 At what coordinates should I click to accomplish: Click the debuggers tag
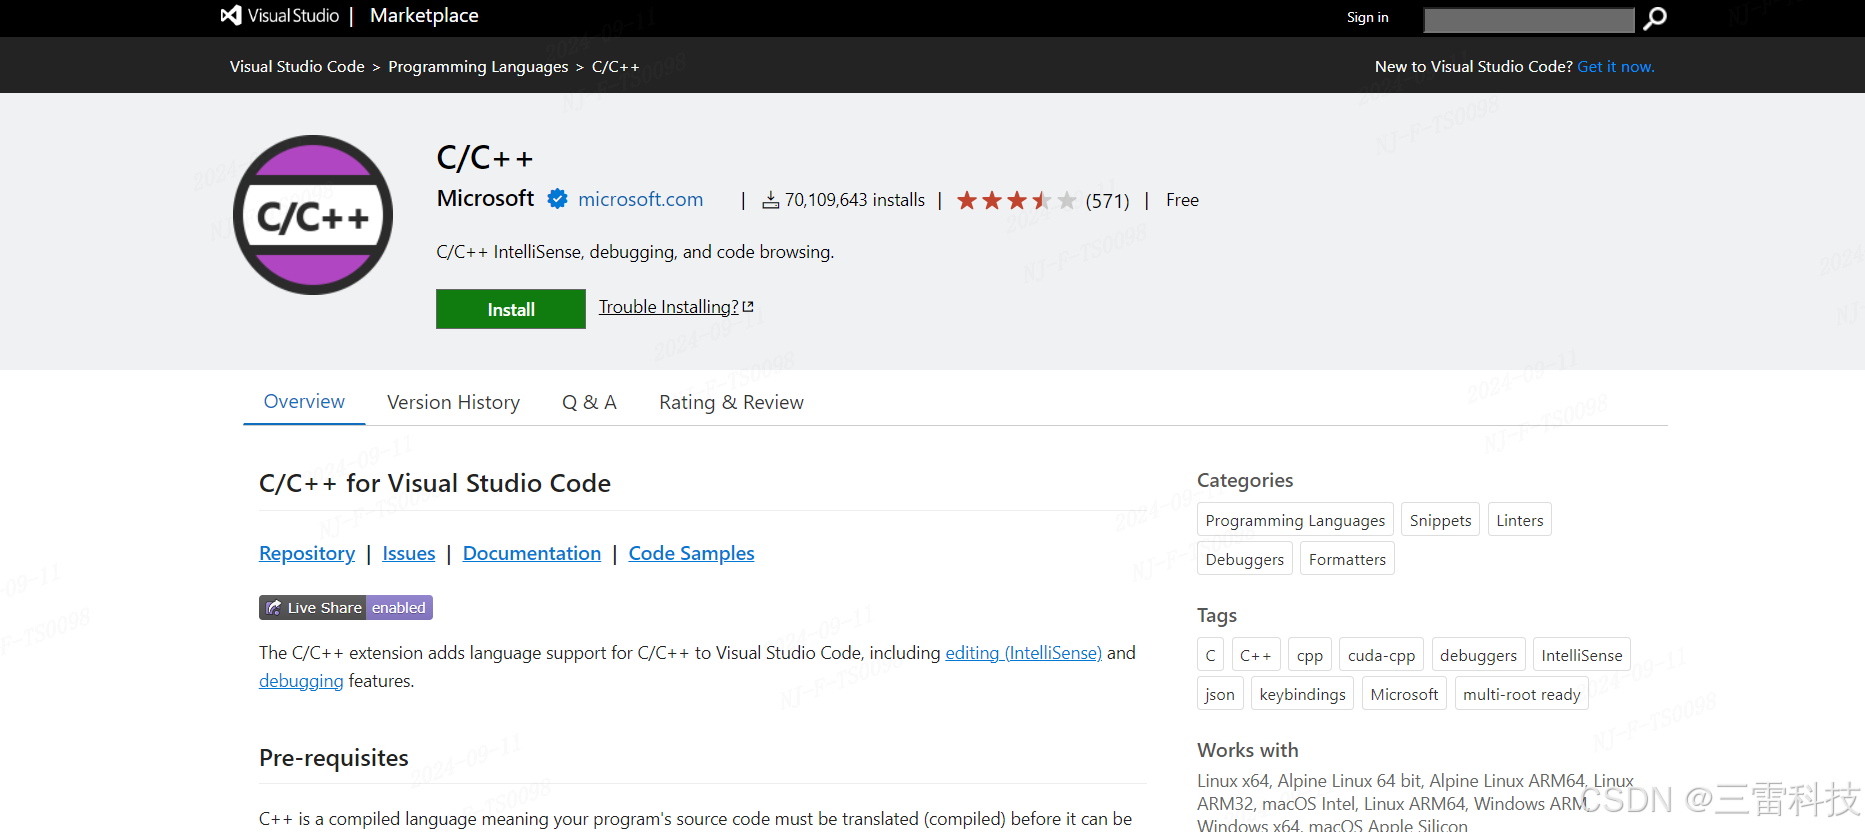[1478, 655]
